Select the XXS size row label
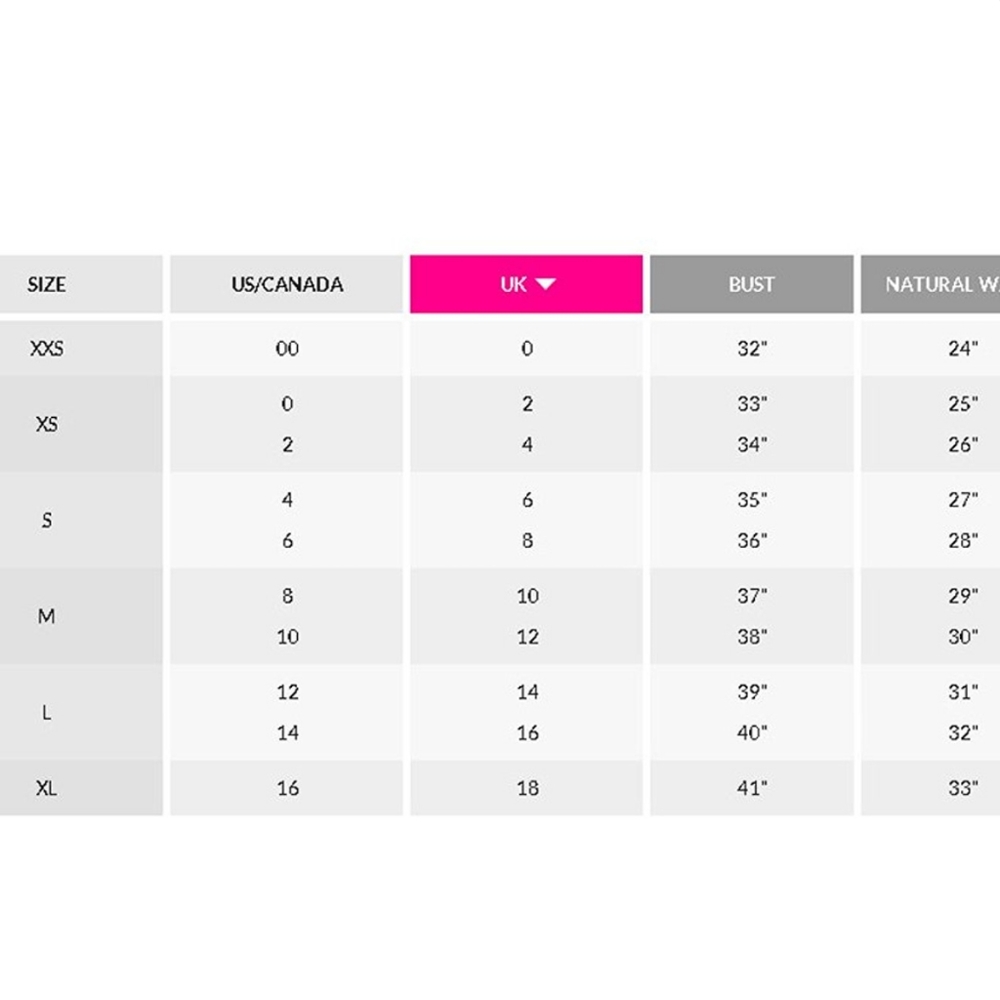This screenshot has width=1000, height=1000. tap(47, 348)
